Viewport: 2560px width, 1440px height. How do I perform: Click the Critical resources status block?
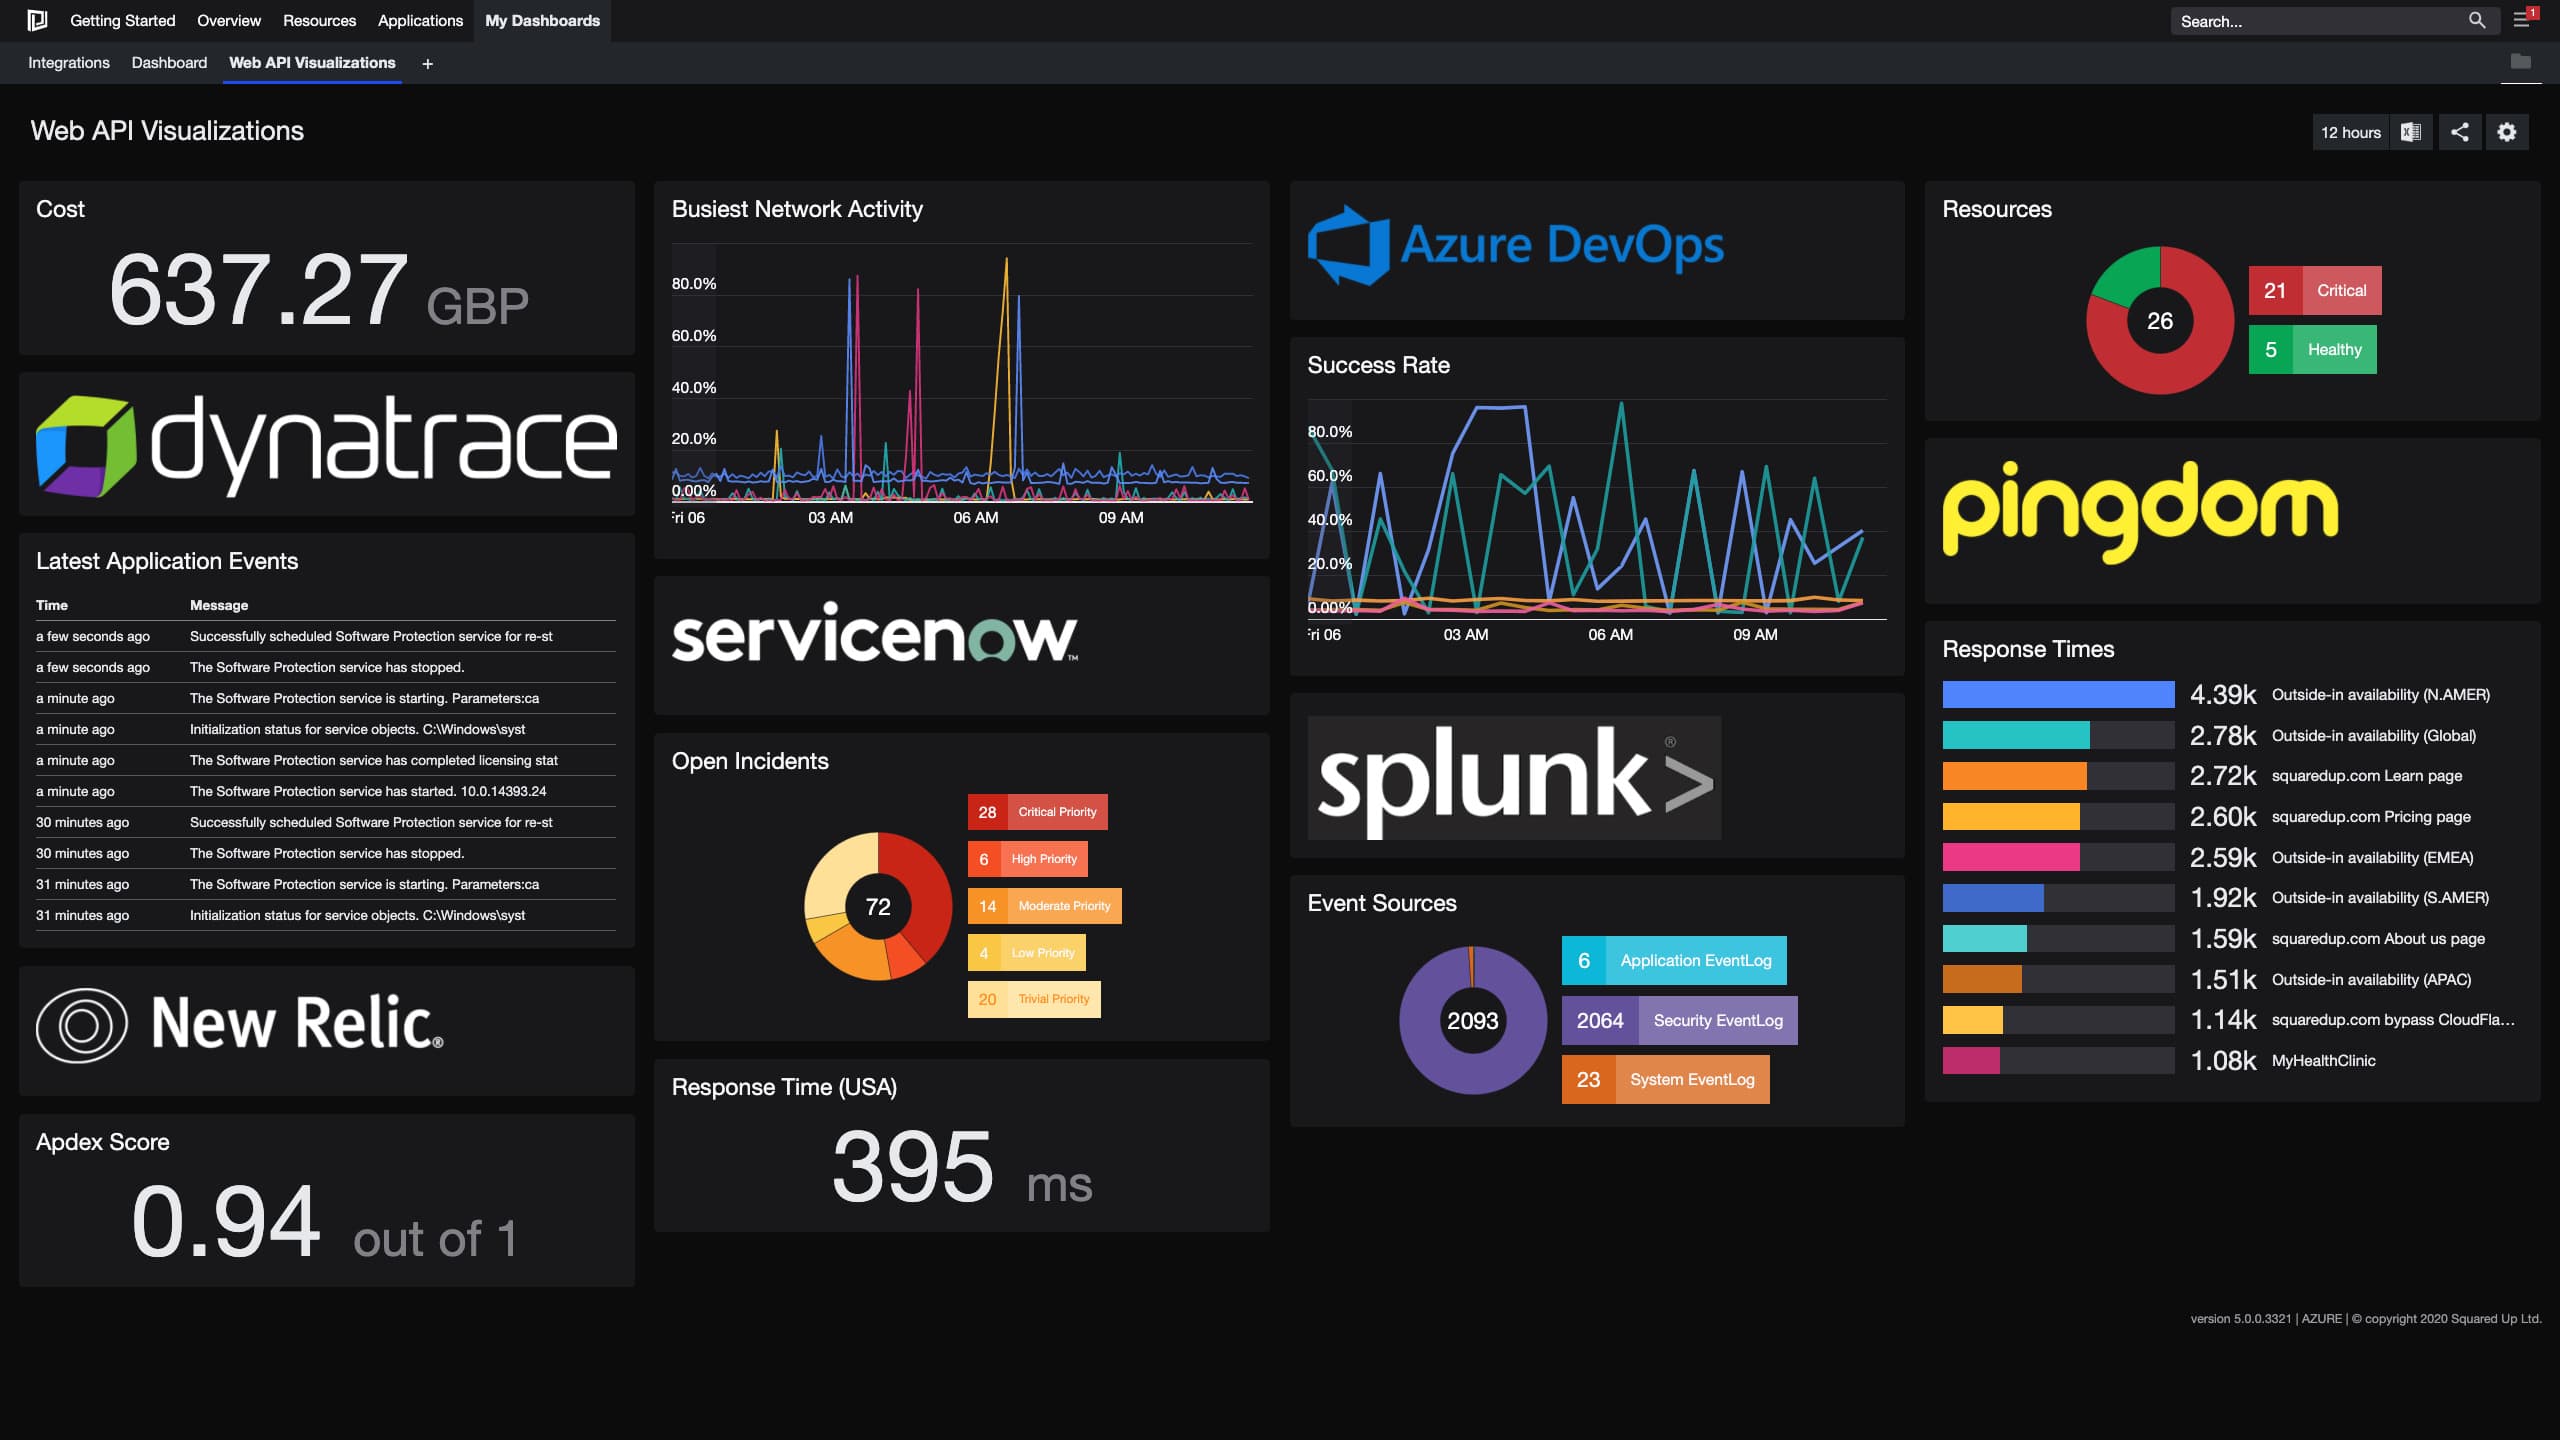(x=2315, y=291)
